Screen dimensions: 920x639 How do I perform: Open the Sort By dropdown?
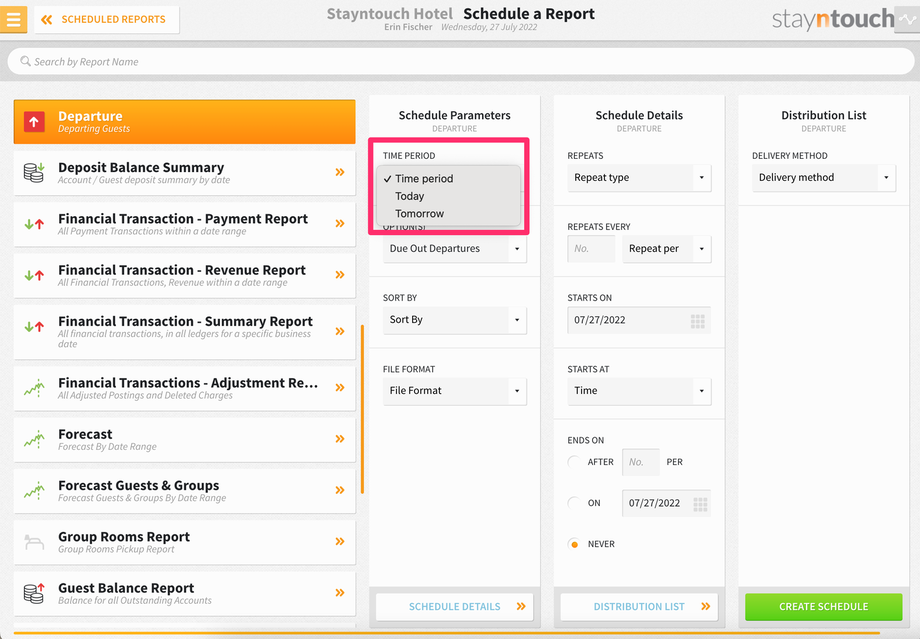pyautogui.click(x=455, y=320)
